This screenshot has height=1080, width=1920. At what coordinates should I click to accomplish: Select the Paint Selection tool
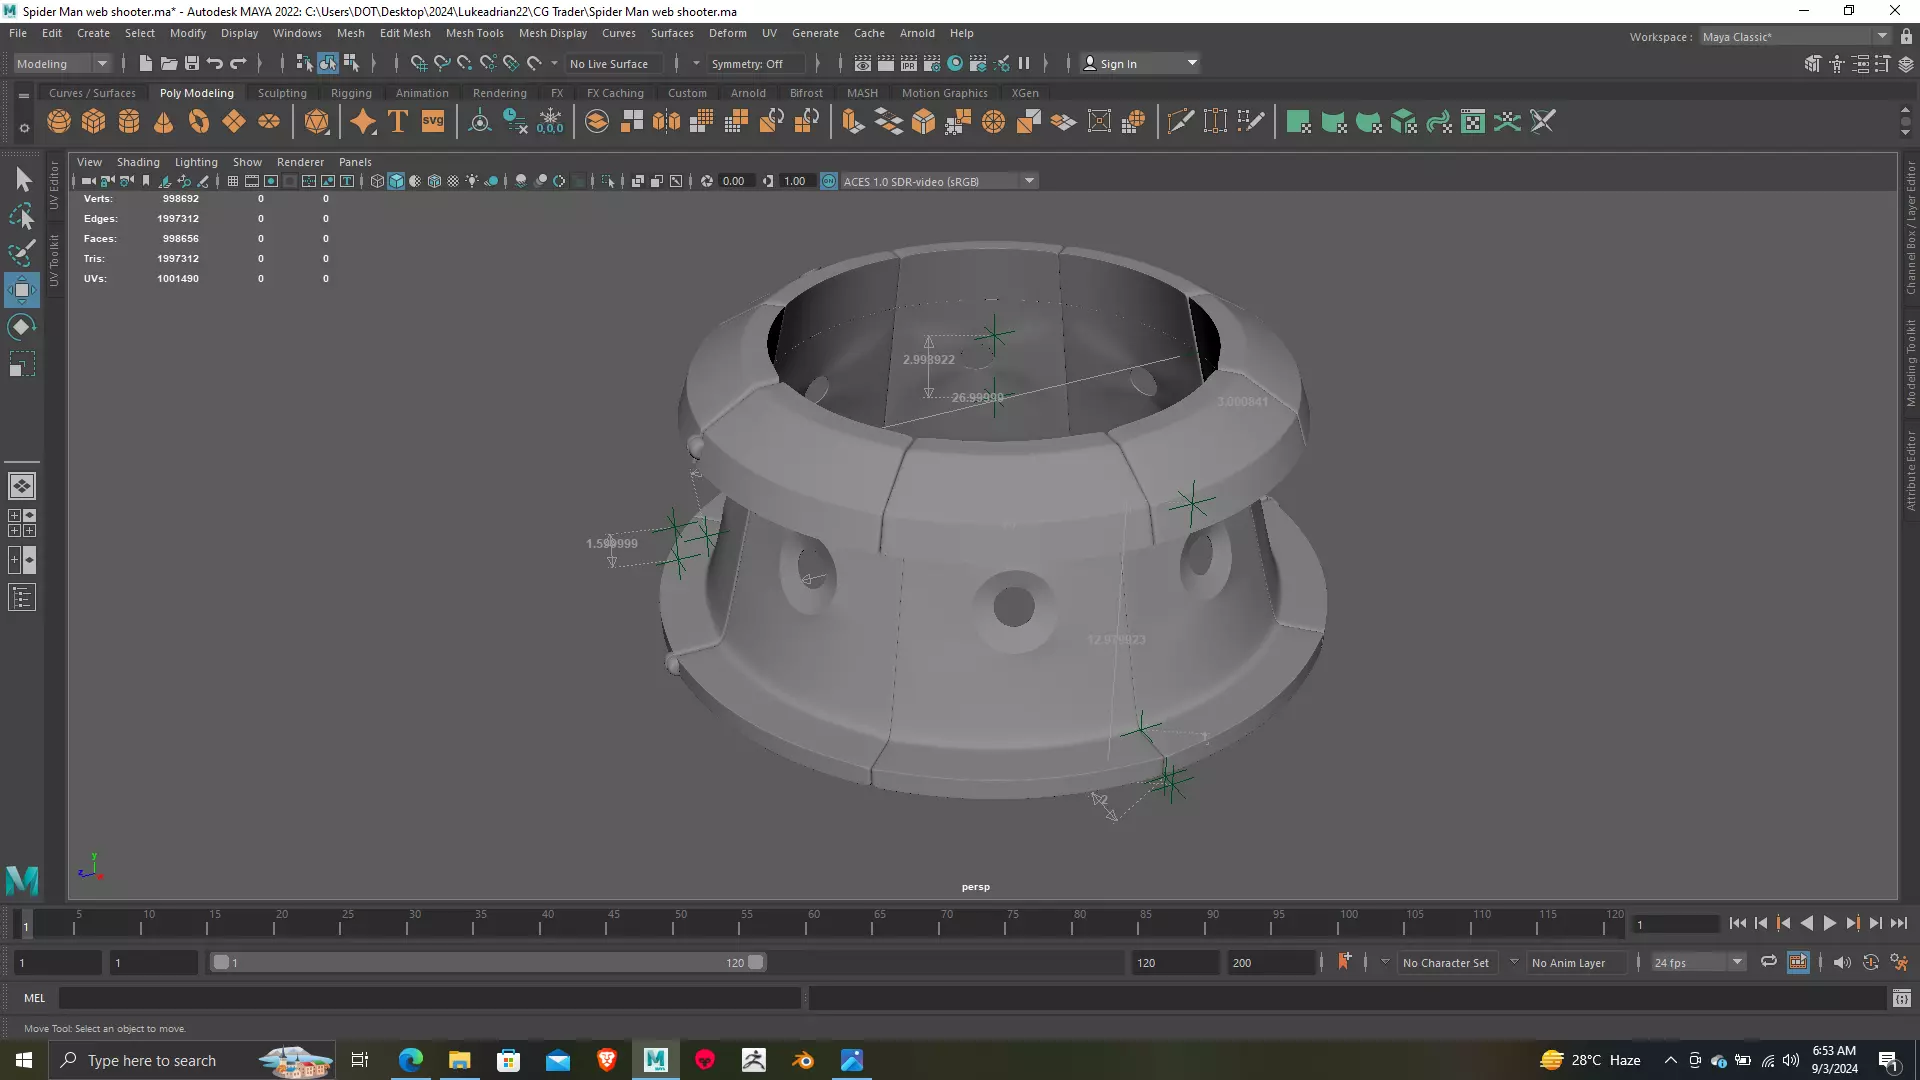tap(22, 252)
